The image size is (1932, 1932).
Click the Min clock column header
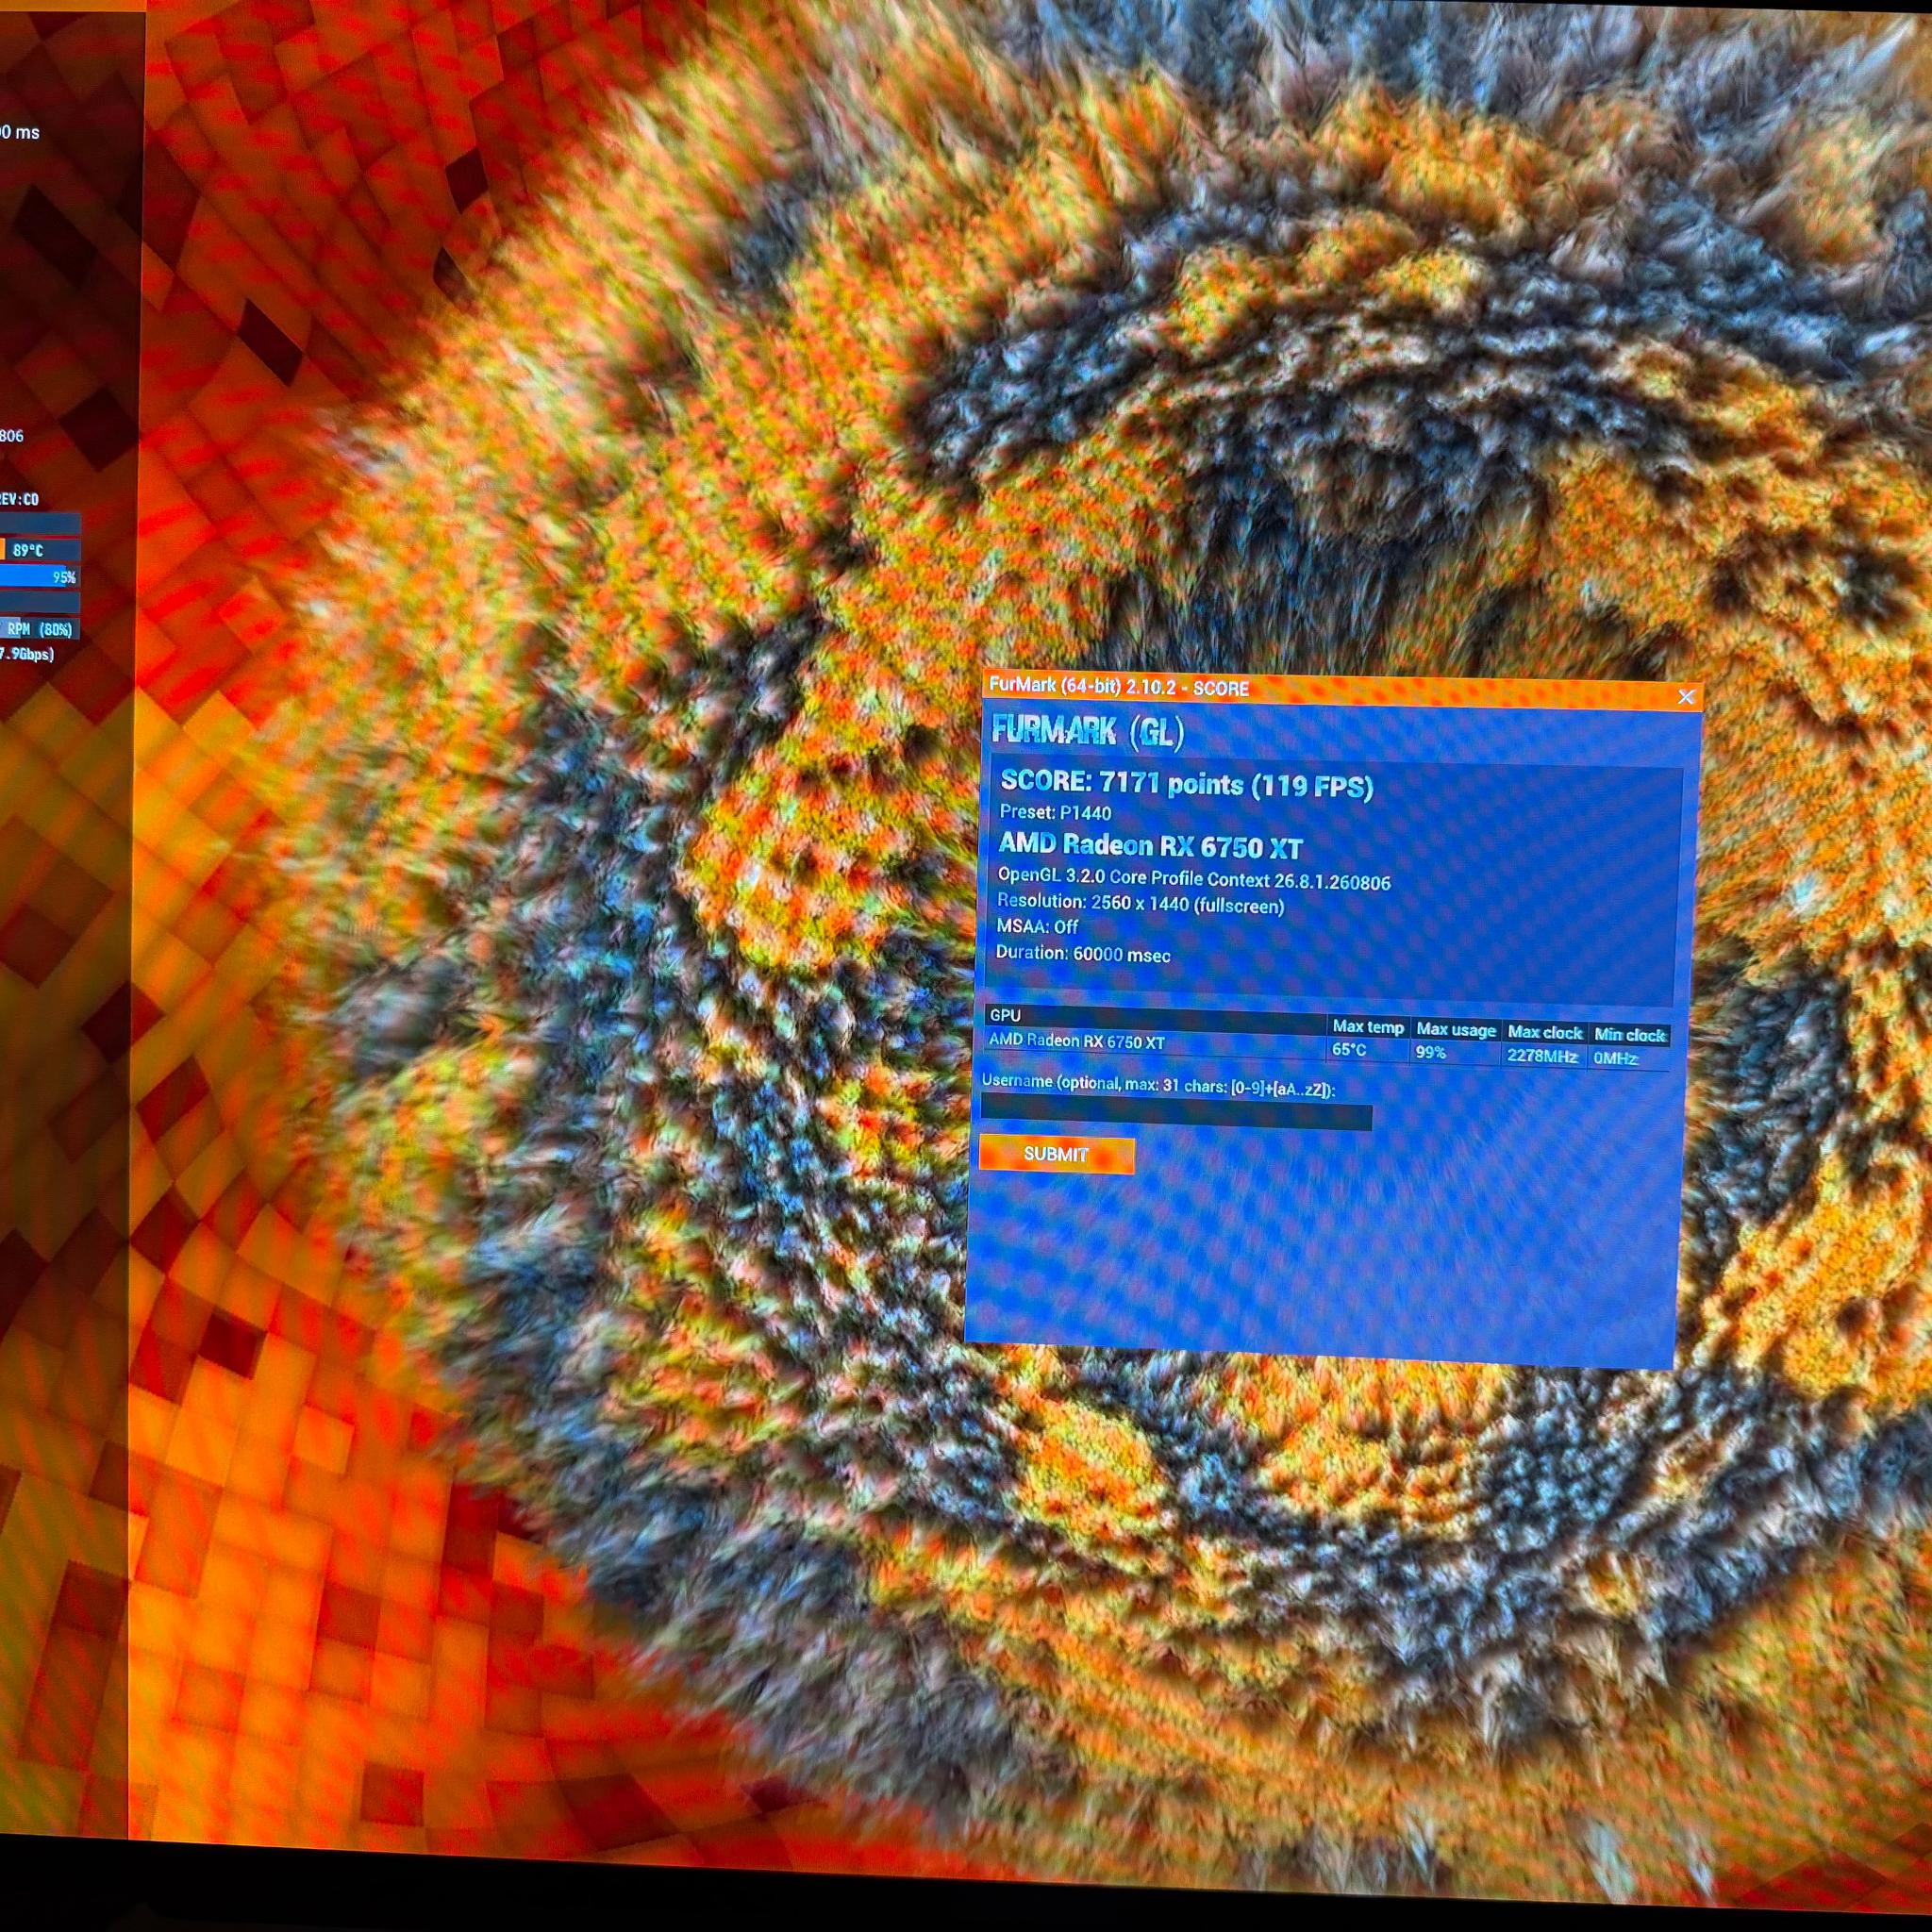(x=1629, y=1034)
